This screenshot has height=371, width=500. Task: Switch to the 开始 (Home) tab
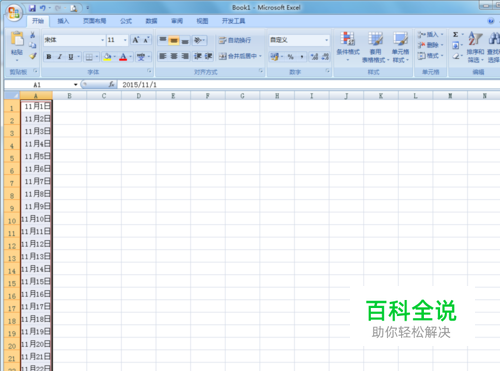click(x=38, y=21)
